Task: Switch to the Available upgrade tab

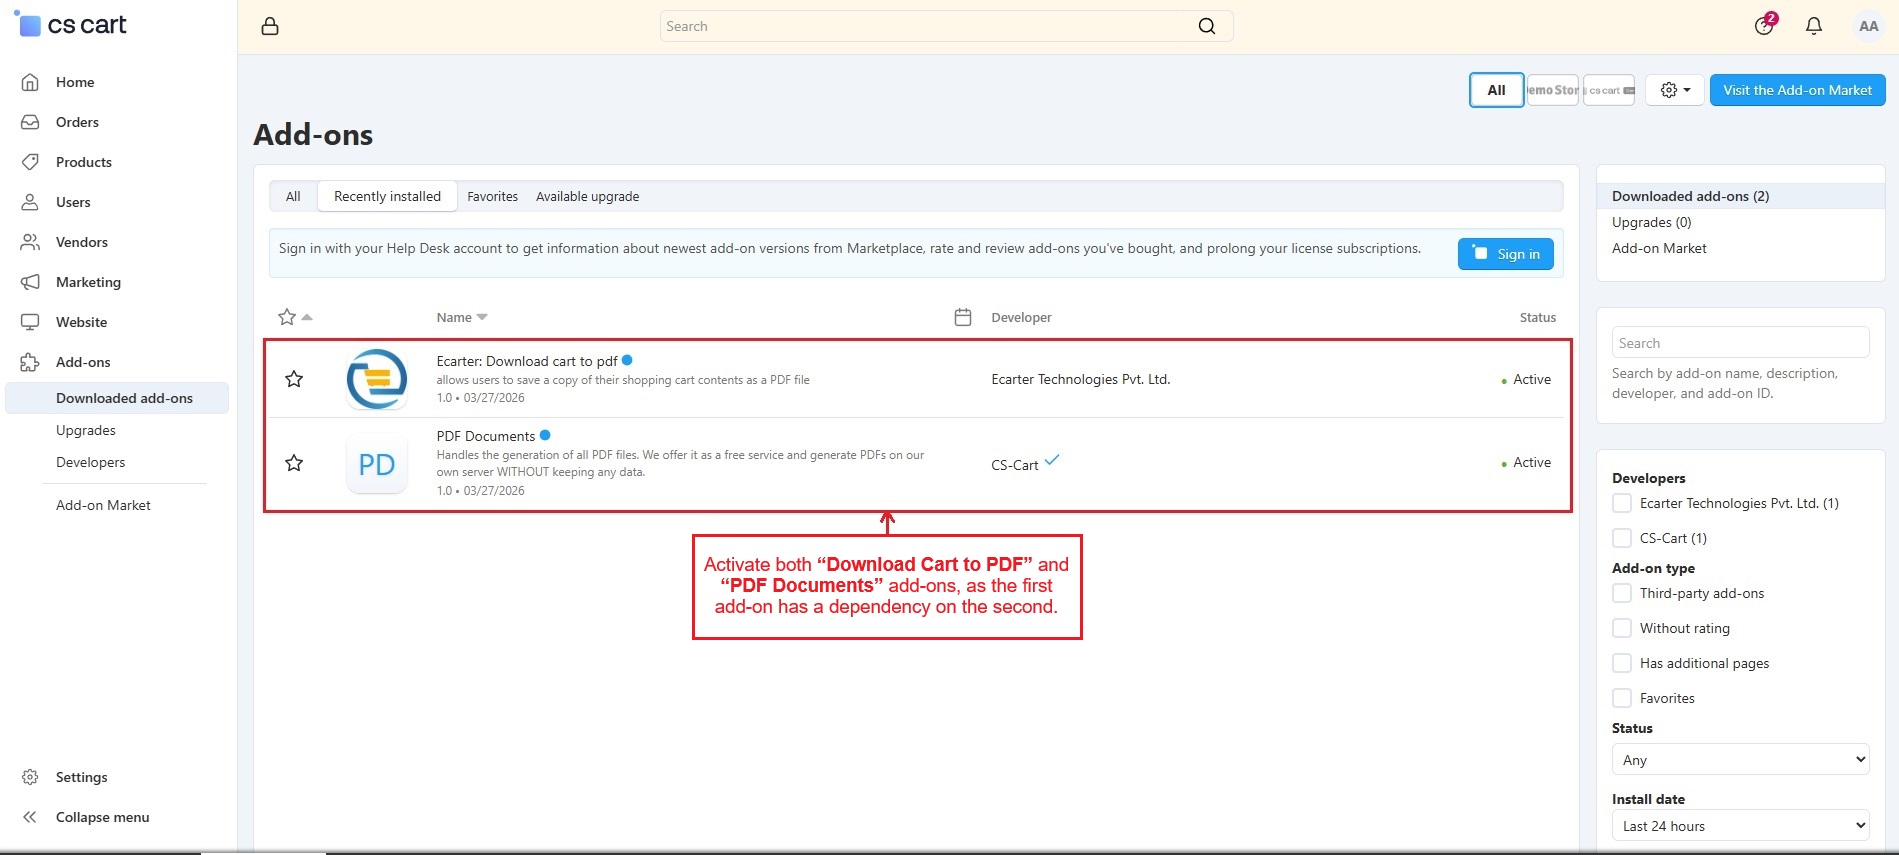Action: pyautogui.click(x=587, y=197)
